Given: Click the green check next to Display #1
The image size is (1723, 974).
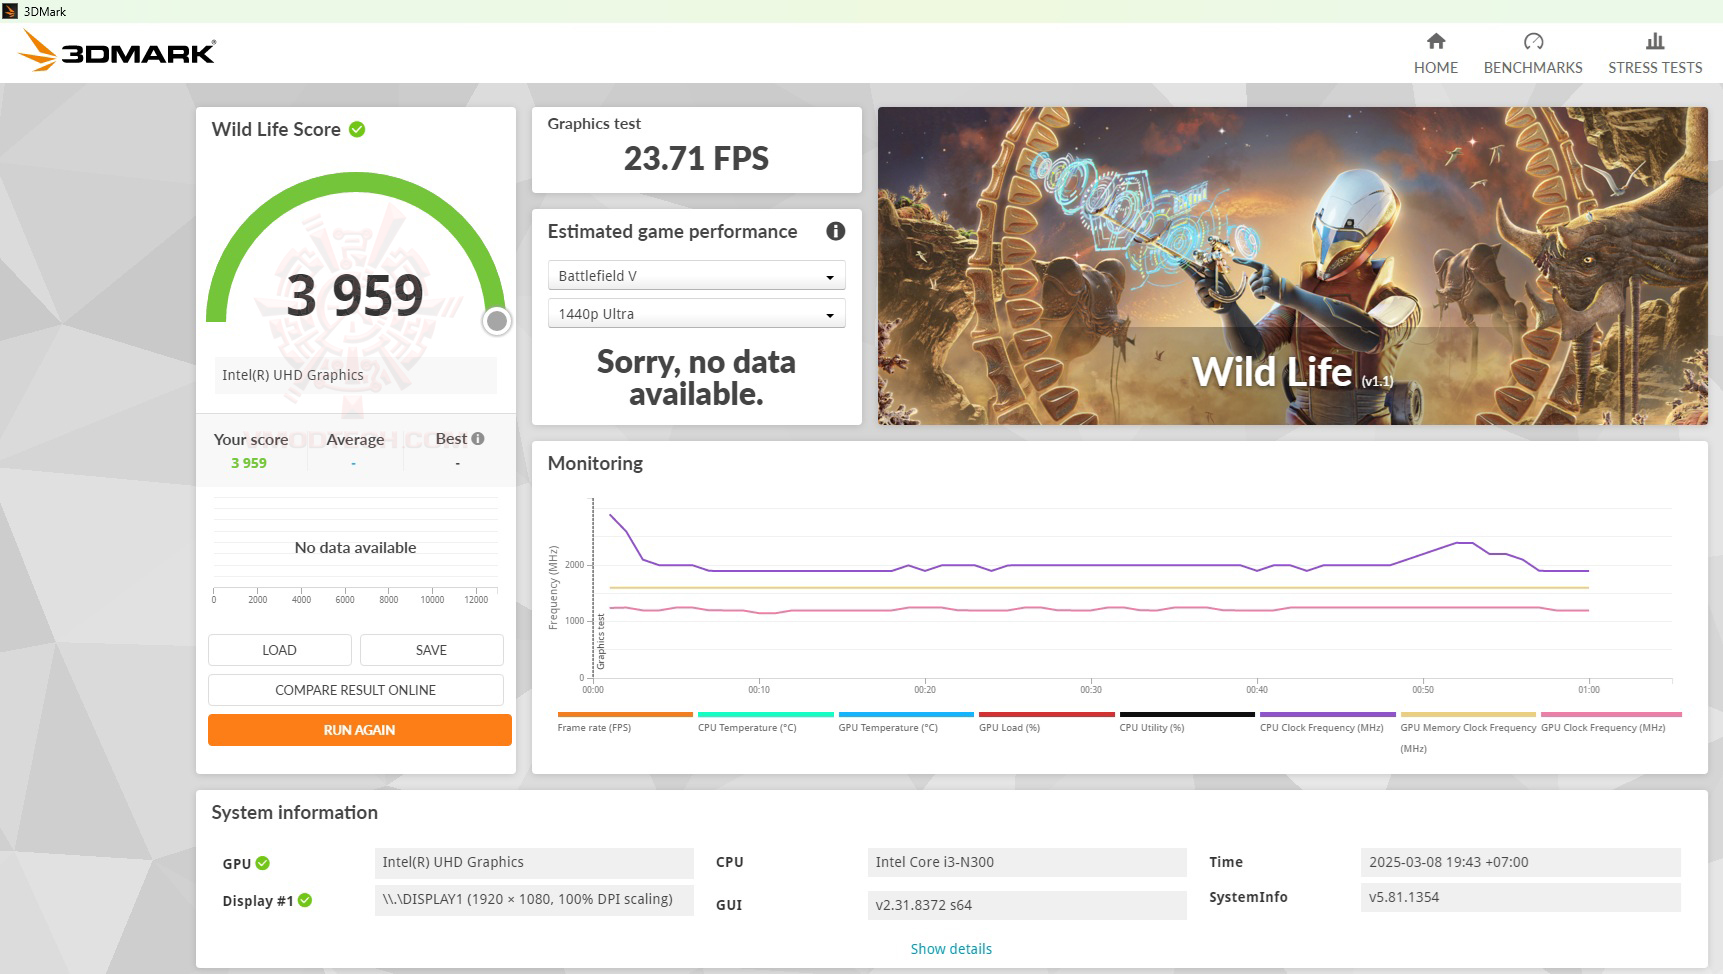Looking at the screenshot, I should pos(305,900).
